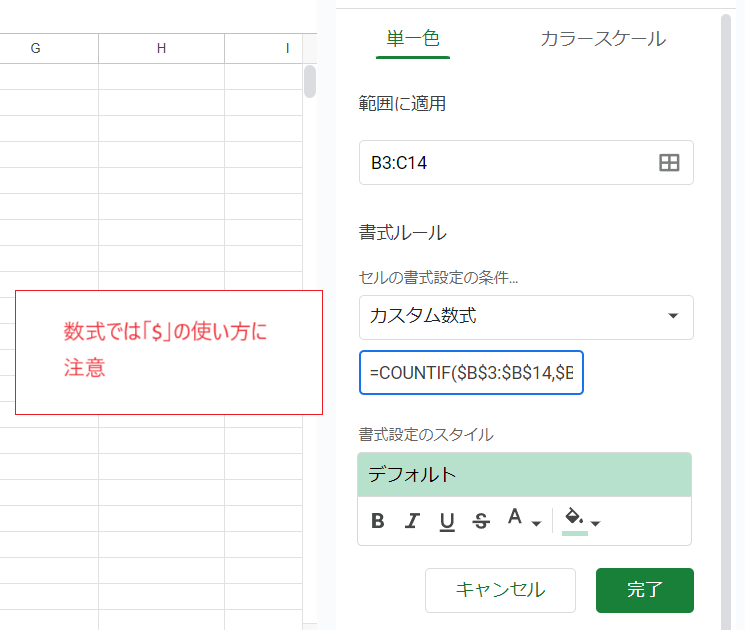Open the text color picker
The width and height of the screenshot is (745, 630).
[x=515, y=516]
